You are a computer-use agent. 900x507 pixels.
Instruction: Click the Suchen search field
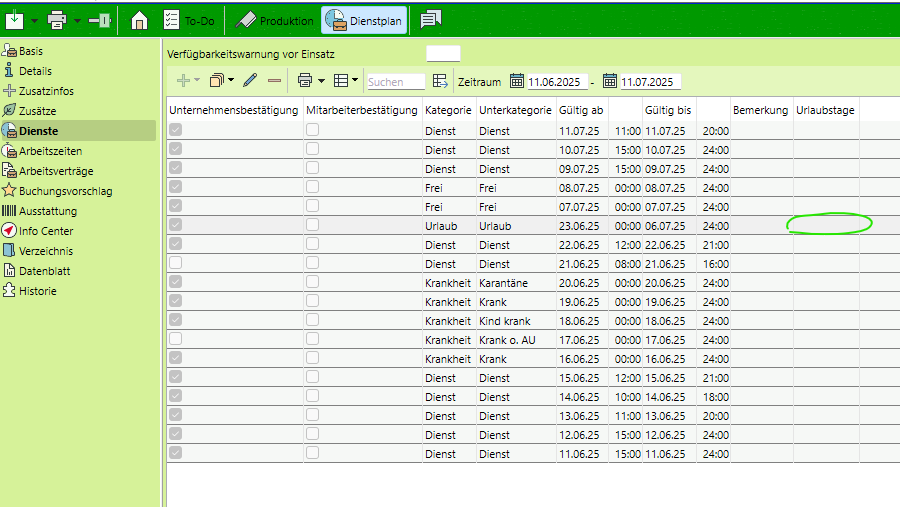tap(395, 82)
